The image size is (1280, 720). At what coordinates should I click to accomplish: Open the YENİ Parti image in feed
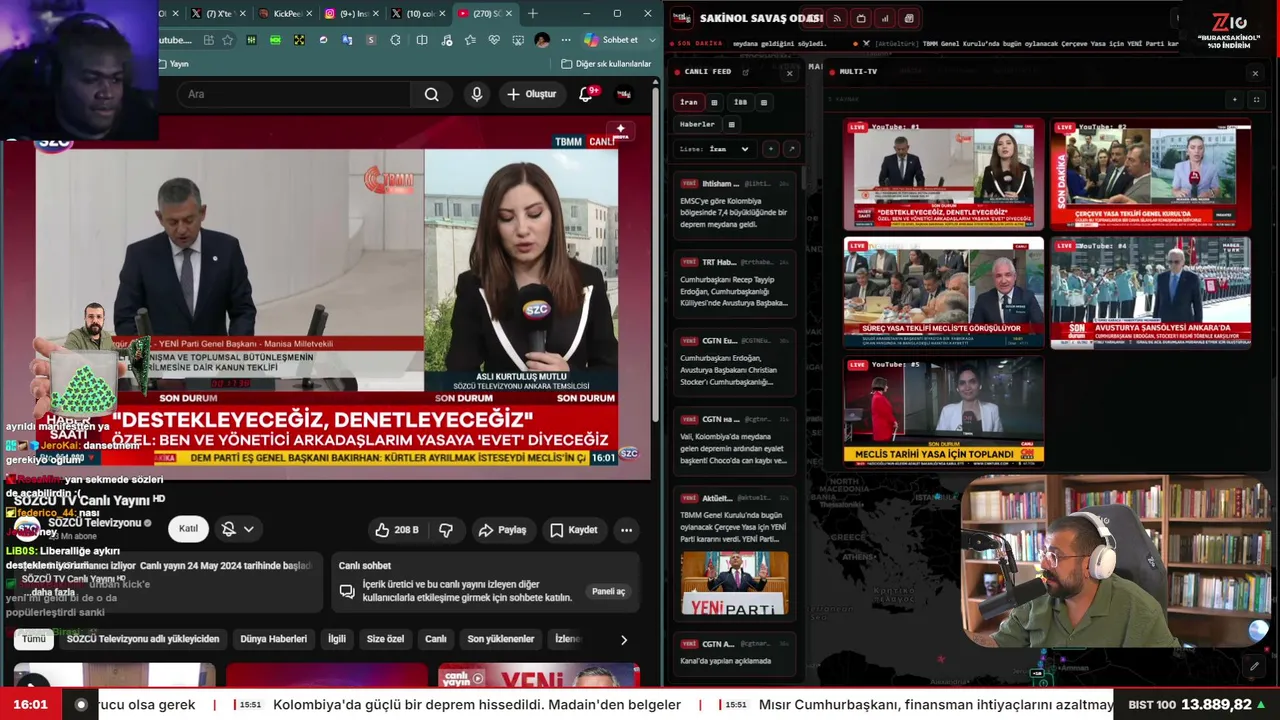click(x=735, y=582)
